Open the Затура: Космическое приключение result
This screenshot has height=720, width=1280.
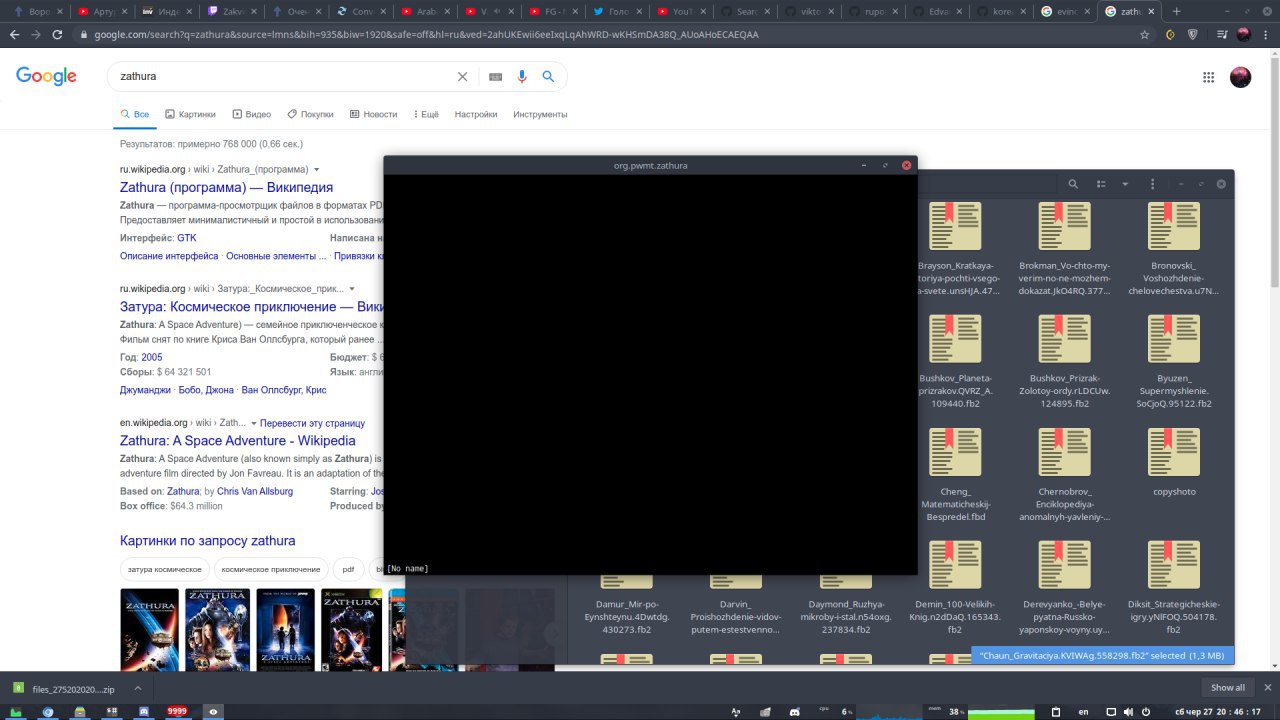pyautogui.click(x=252, y=307)
